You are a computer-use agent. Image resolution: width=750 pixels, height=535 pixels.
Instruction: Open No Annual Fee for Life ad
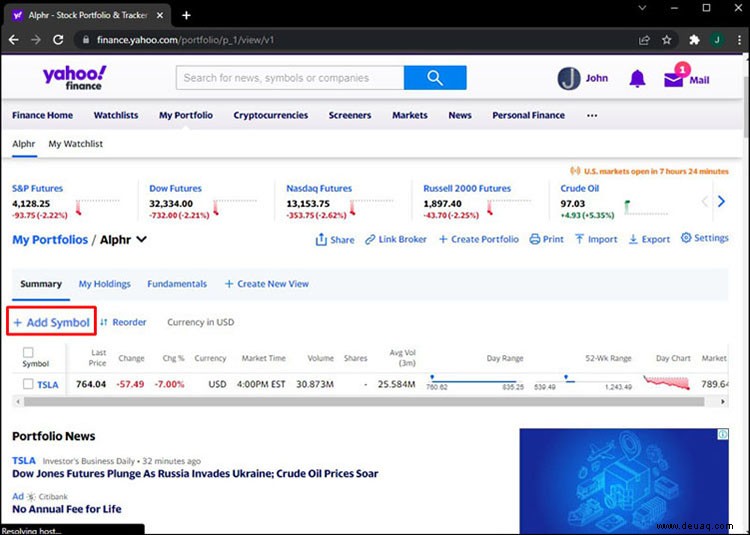coord(67,509)
